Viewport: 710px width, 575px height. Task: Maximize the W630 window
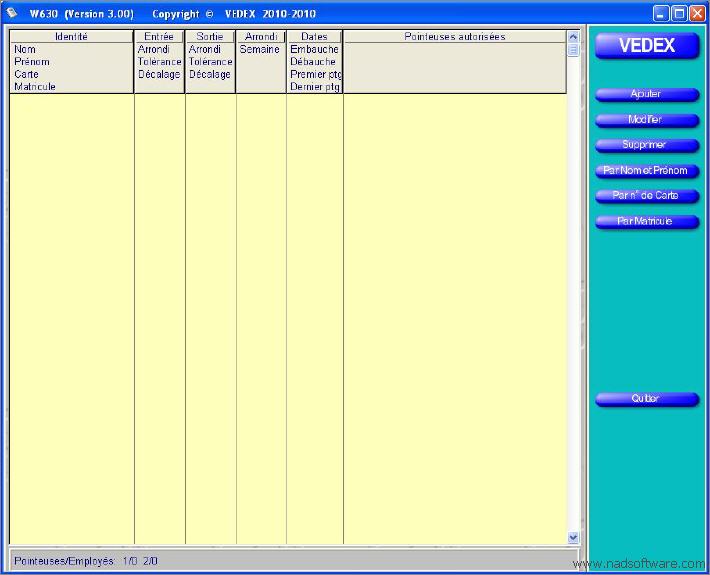pos(679,14)
